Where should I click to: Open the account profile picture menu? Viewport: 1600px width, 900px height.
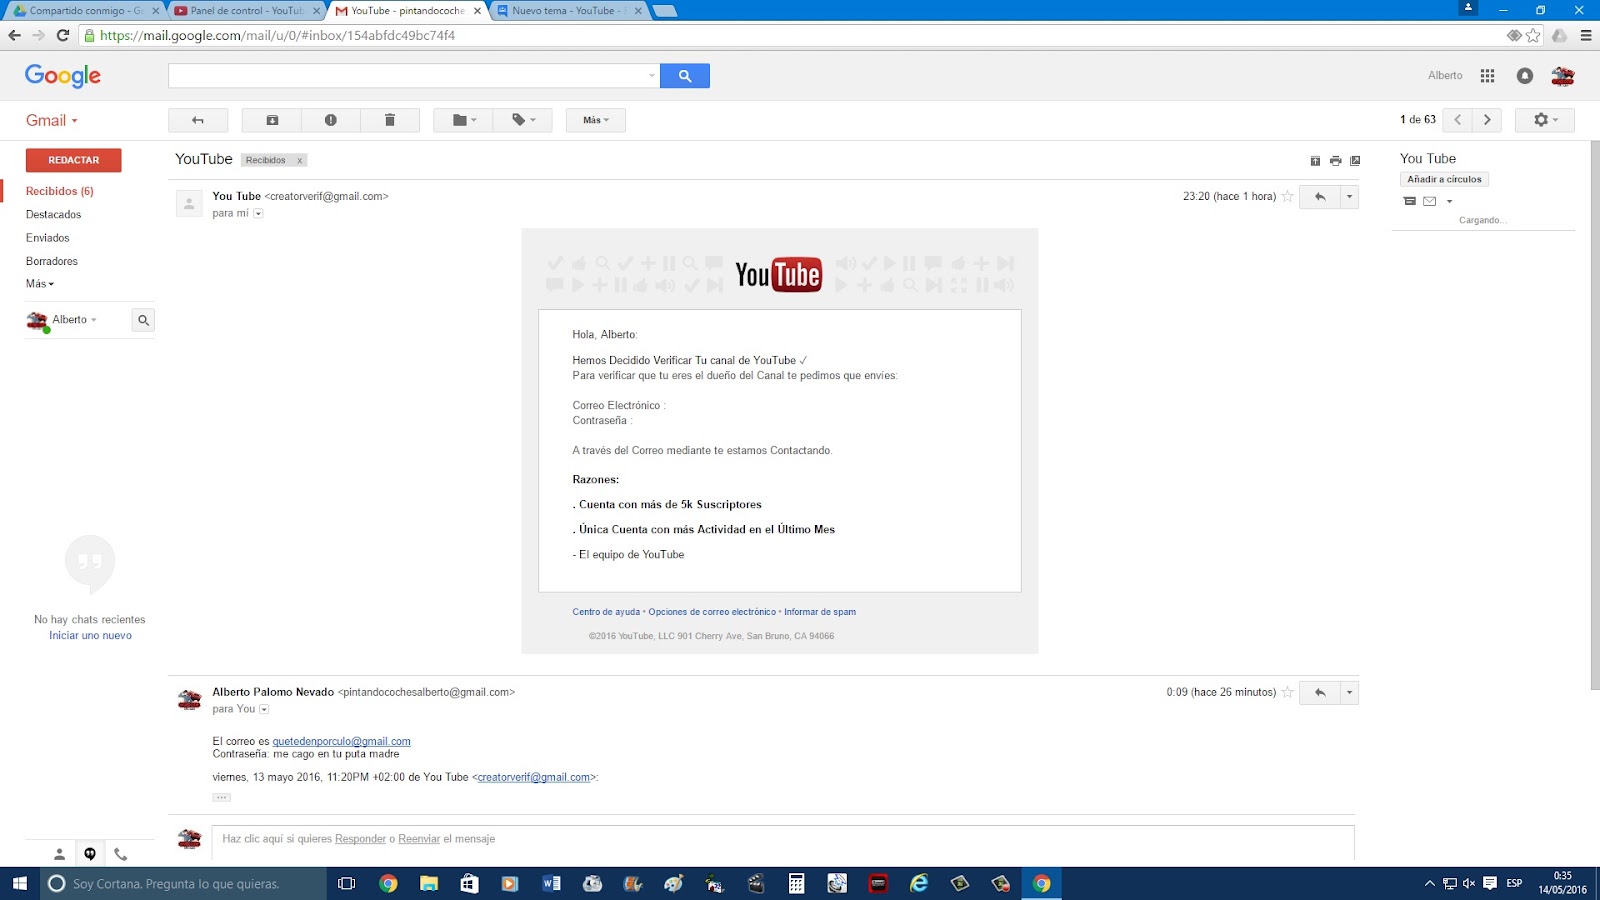click(1563, 76)
